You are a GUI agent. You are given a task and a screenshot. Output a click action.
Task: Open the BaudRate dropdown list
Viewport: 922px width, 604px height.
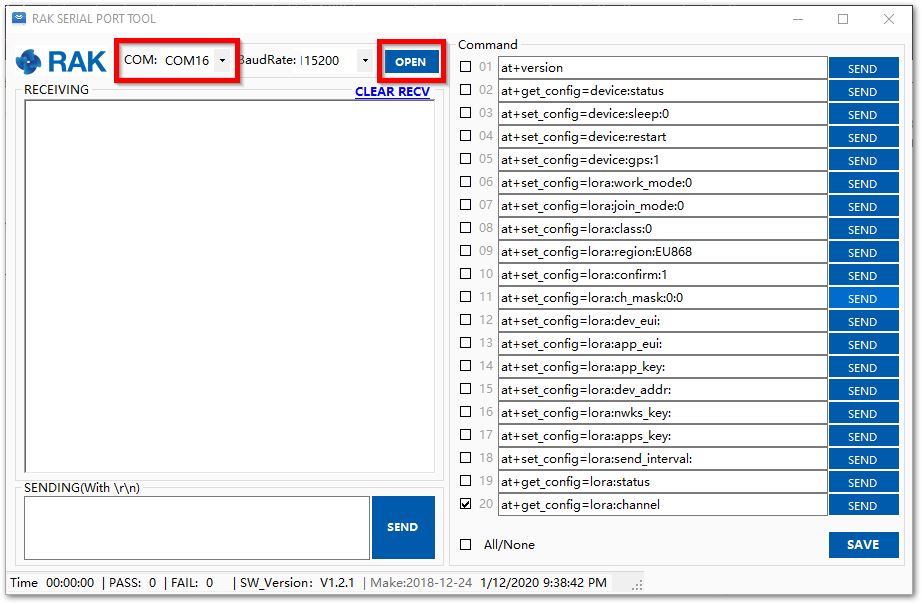coord(365,61)
